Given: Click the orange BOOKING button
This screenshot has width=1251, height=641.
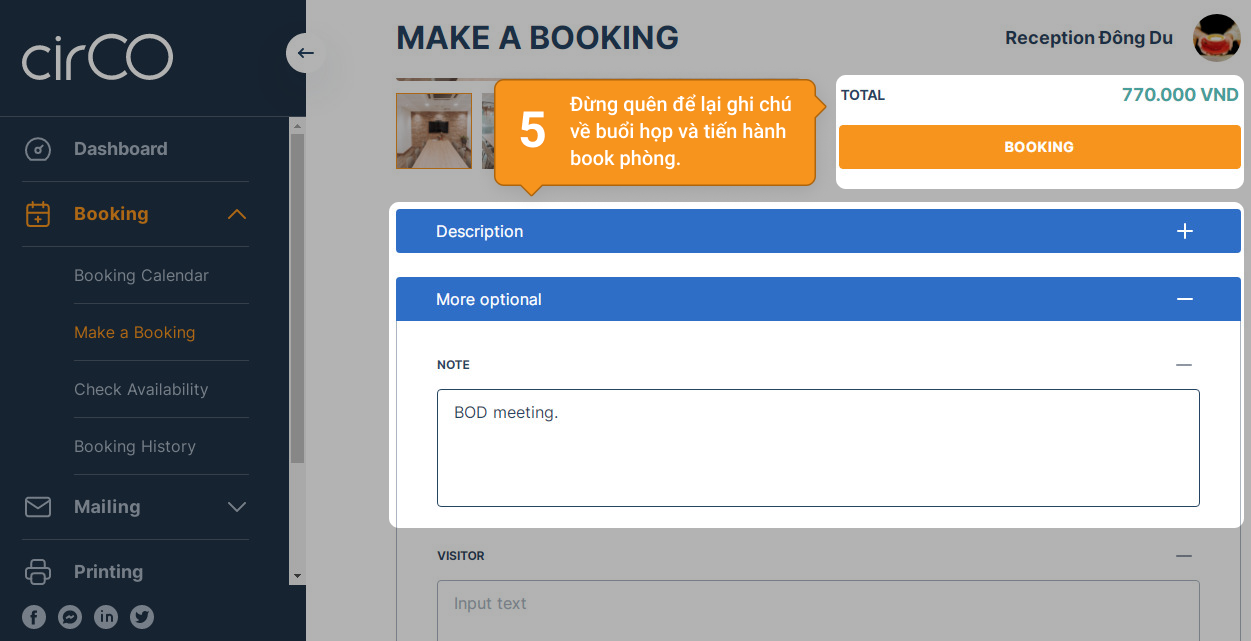Looking at the screenshot, I should 1039,147.
